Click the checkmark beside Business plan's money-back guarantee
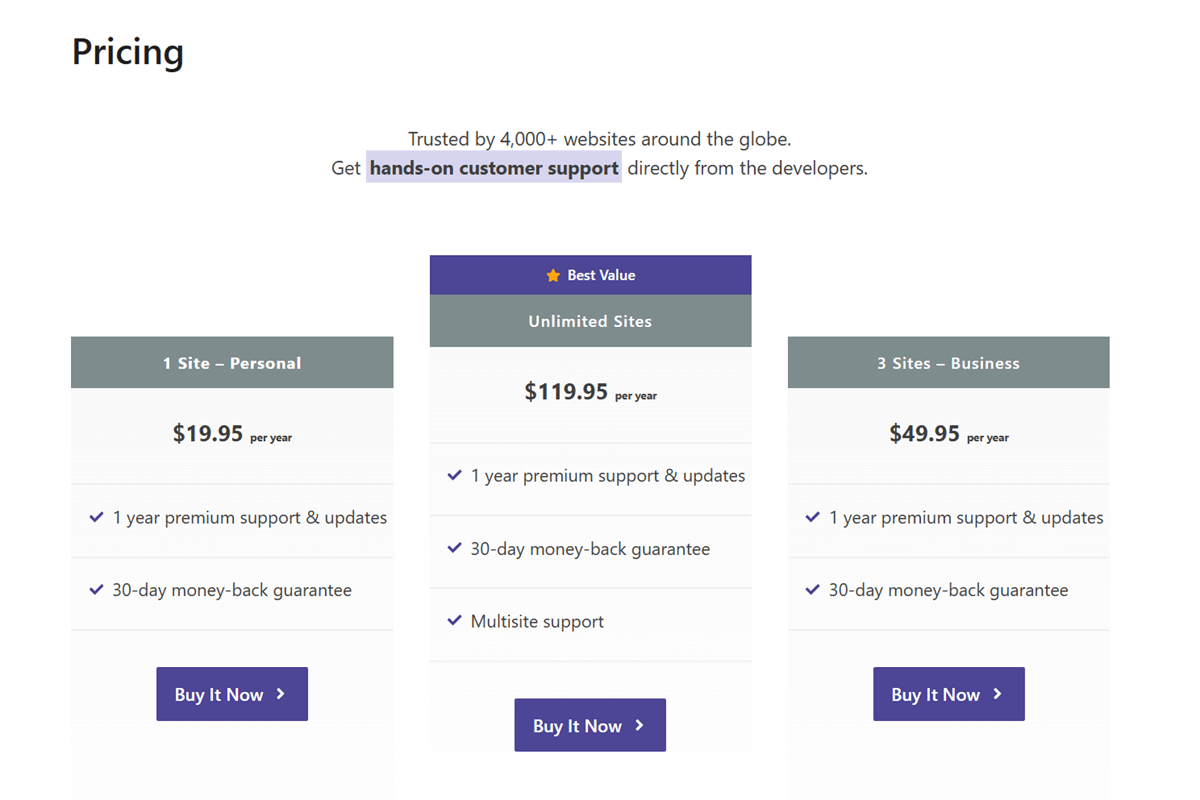The image size is (1200, 800). [812, 590]
